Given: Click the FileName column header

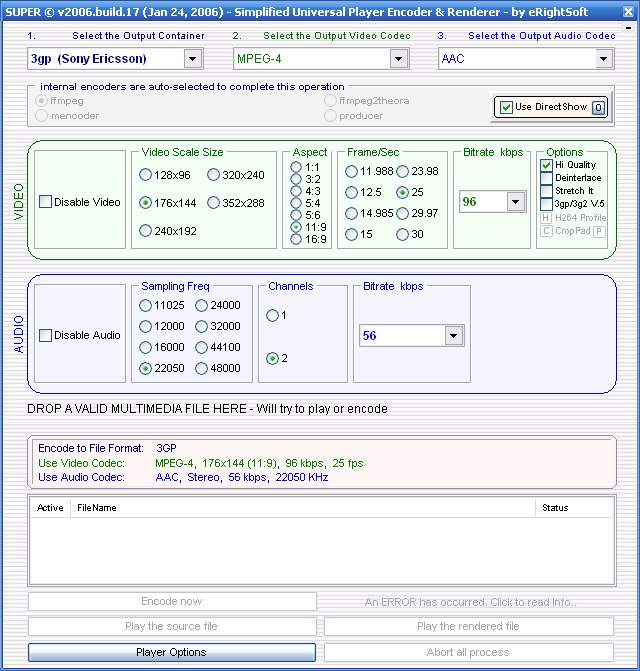Looking at the screenshot, I should (303, 508).
